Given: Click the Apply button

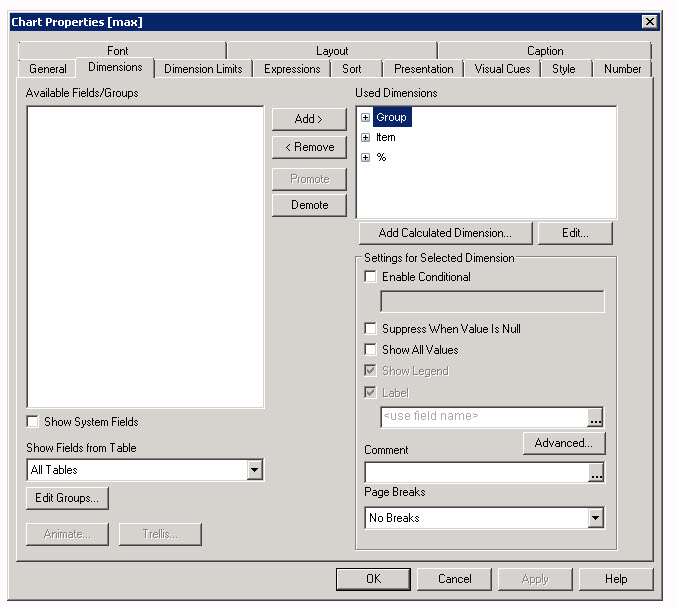Looking at the screenshot, I should pos(535,579).
